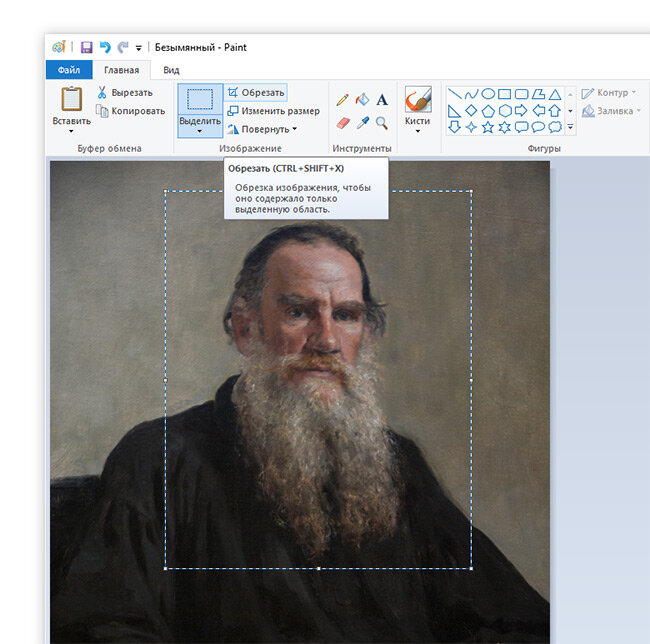650x644 pixels.
Task: Select the Triangle shape
Action: click(555, 94)
